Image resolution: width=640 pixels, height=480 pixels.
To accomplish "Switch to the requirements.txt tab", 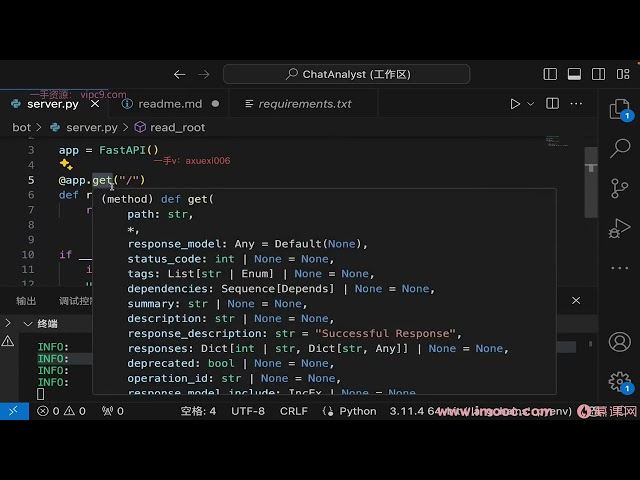I will click(x=304, y=104).
